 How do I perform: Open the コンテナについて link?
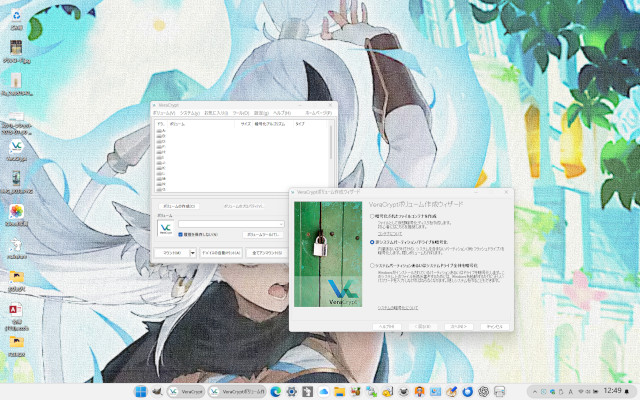coord(389,234)
